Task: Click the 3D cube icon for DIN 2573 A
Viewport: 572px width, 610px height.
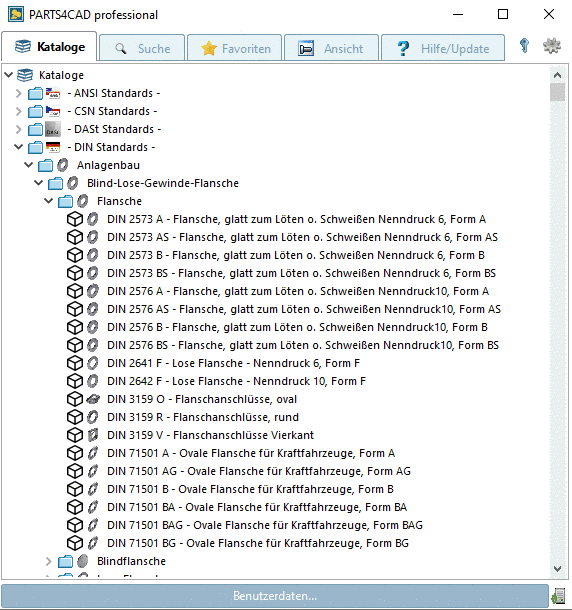Action: coord(75,219)
